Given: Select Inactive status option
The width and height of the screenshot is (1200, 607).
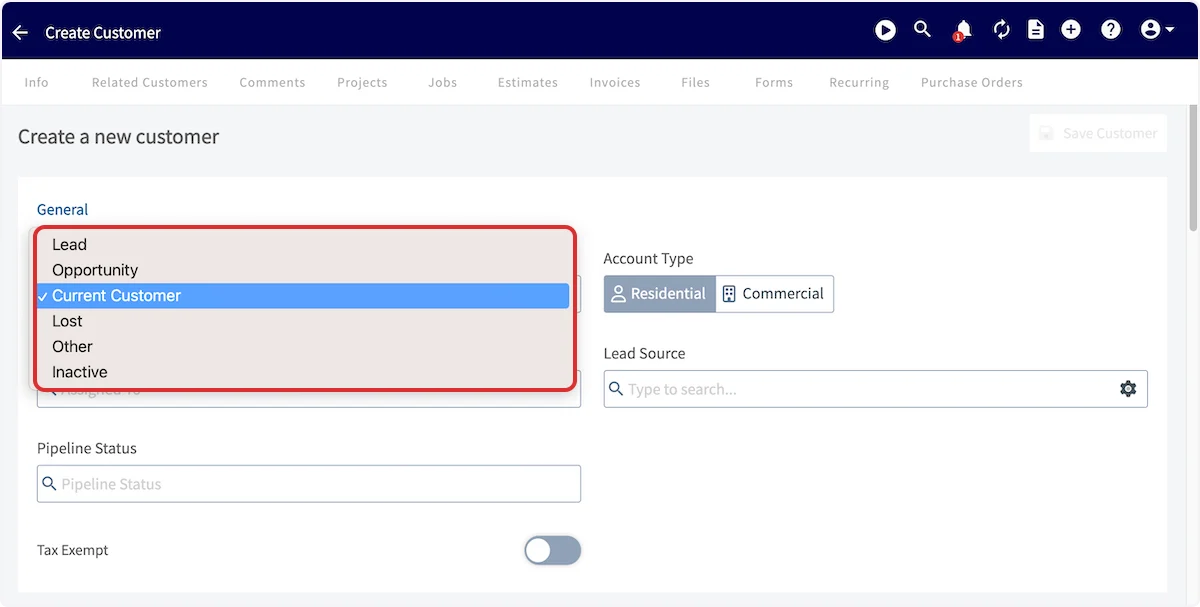Looking at the screenshot, I should [x=303, y=372].
